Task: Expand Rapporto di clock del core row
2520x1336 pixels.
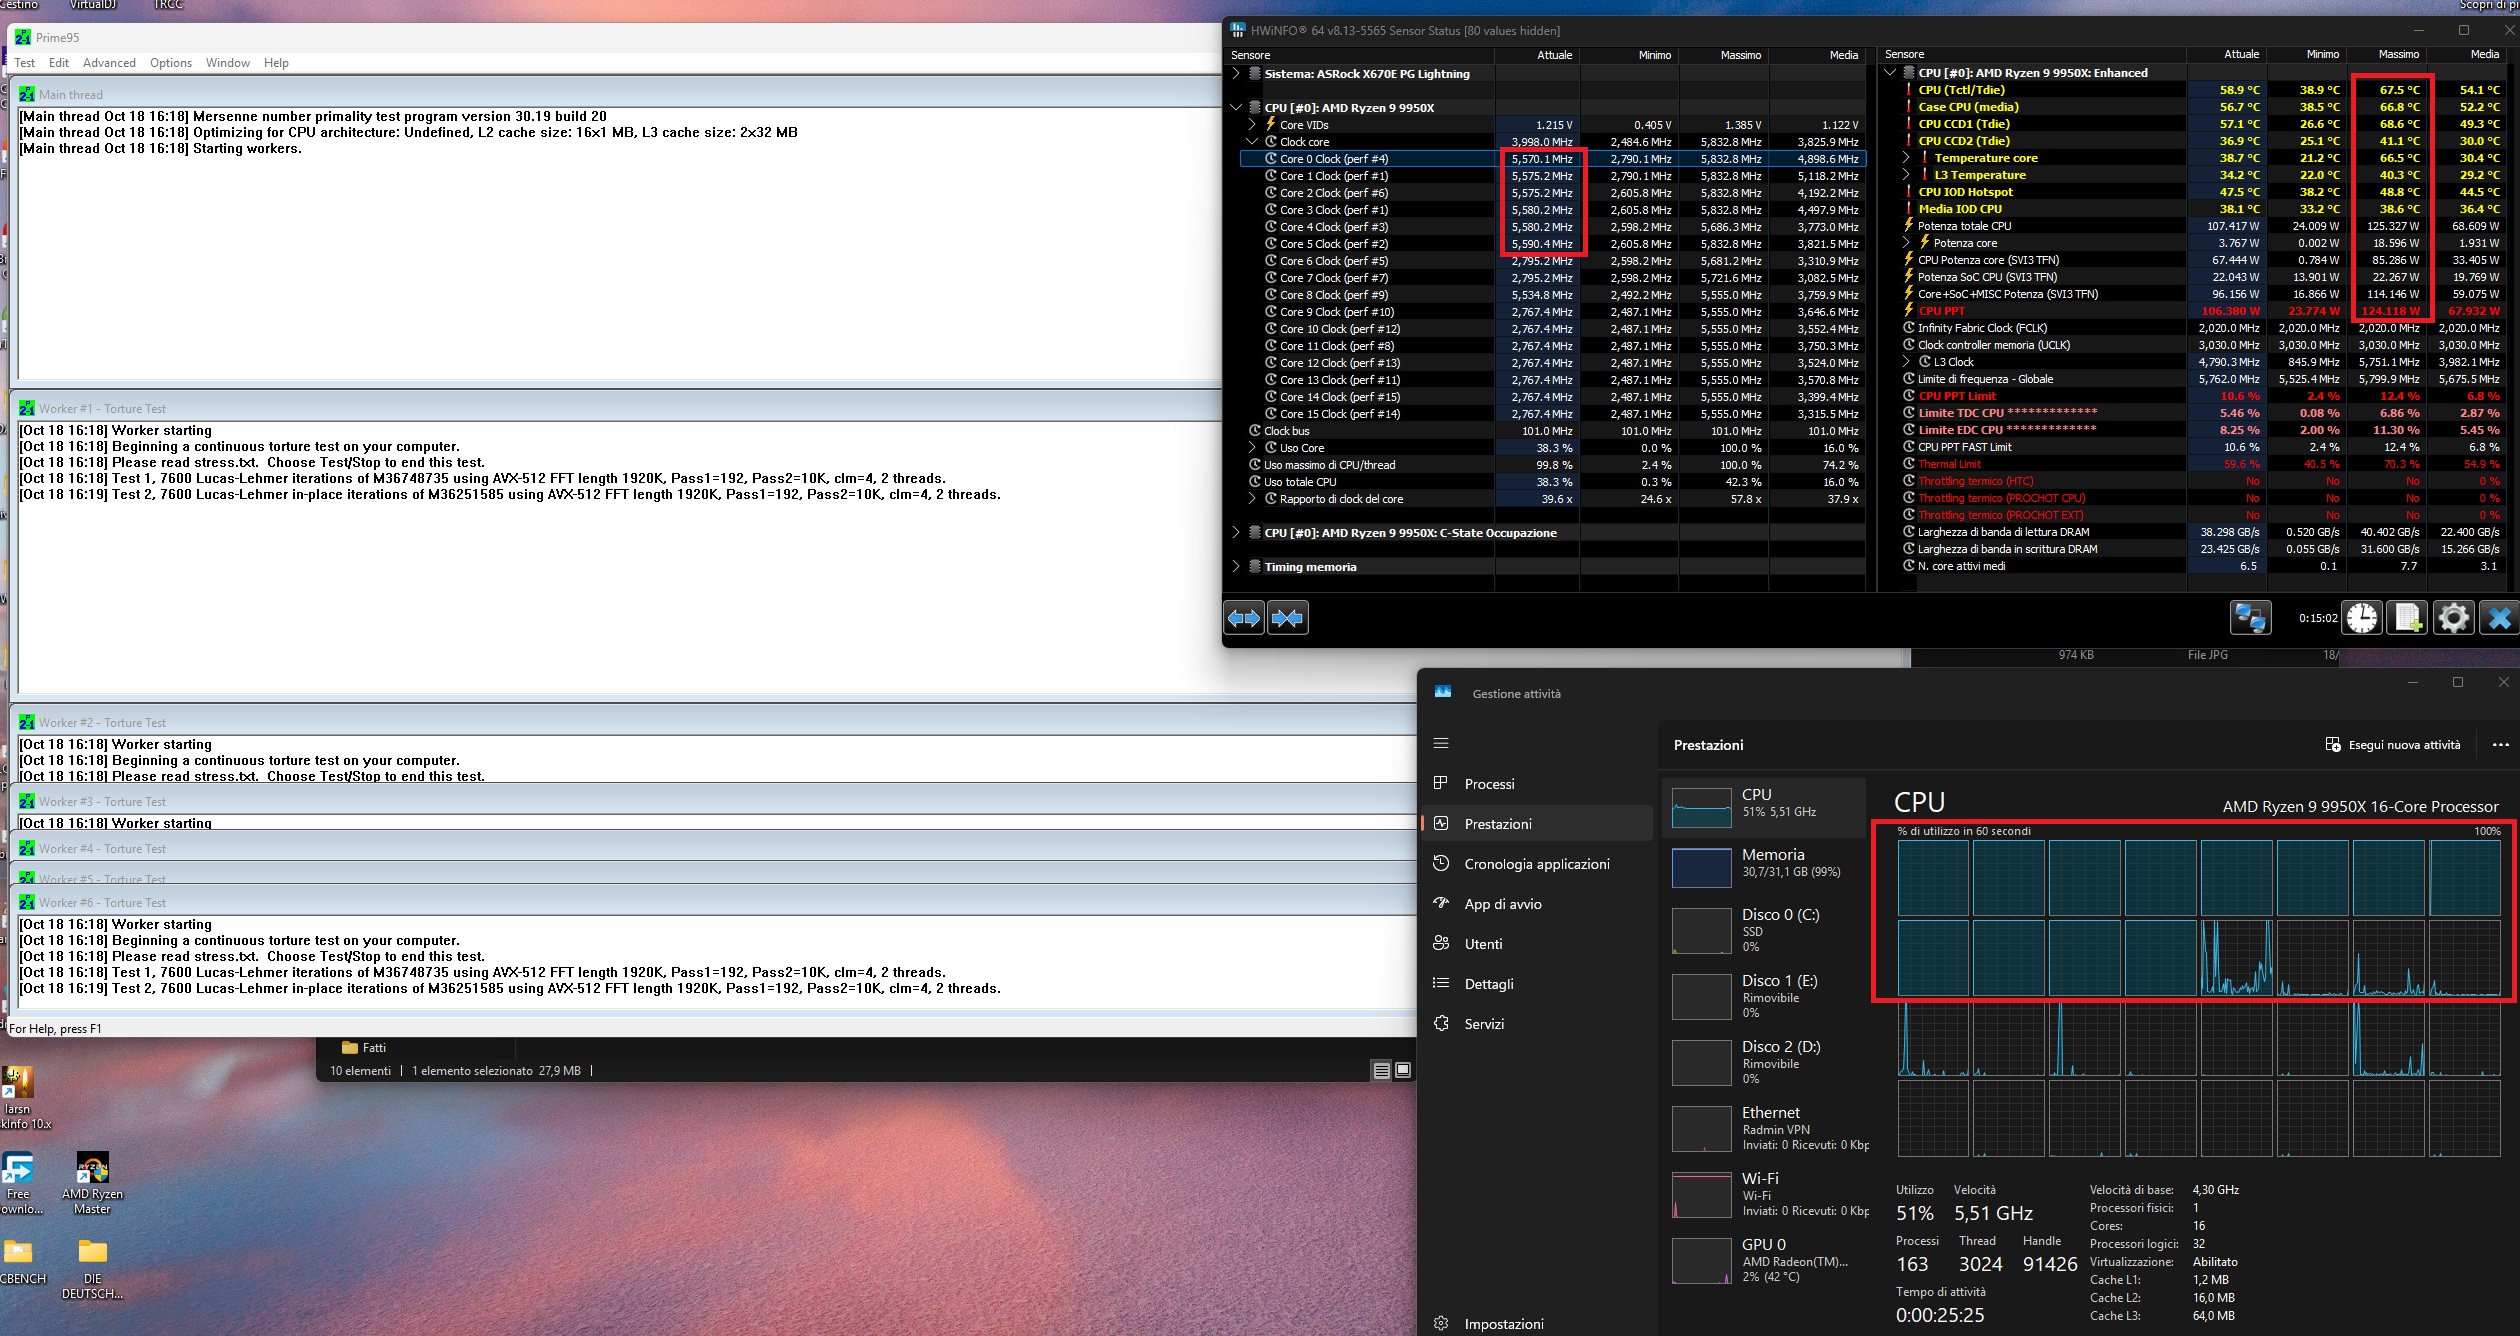Action: [x=1252, y=499]
